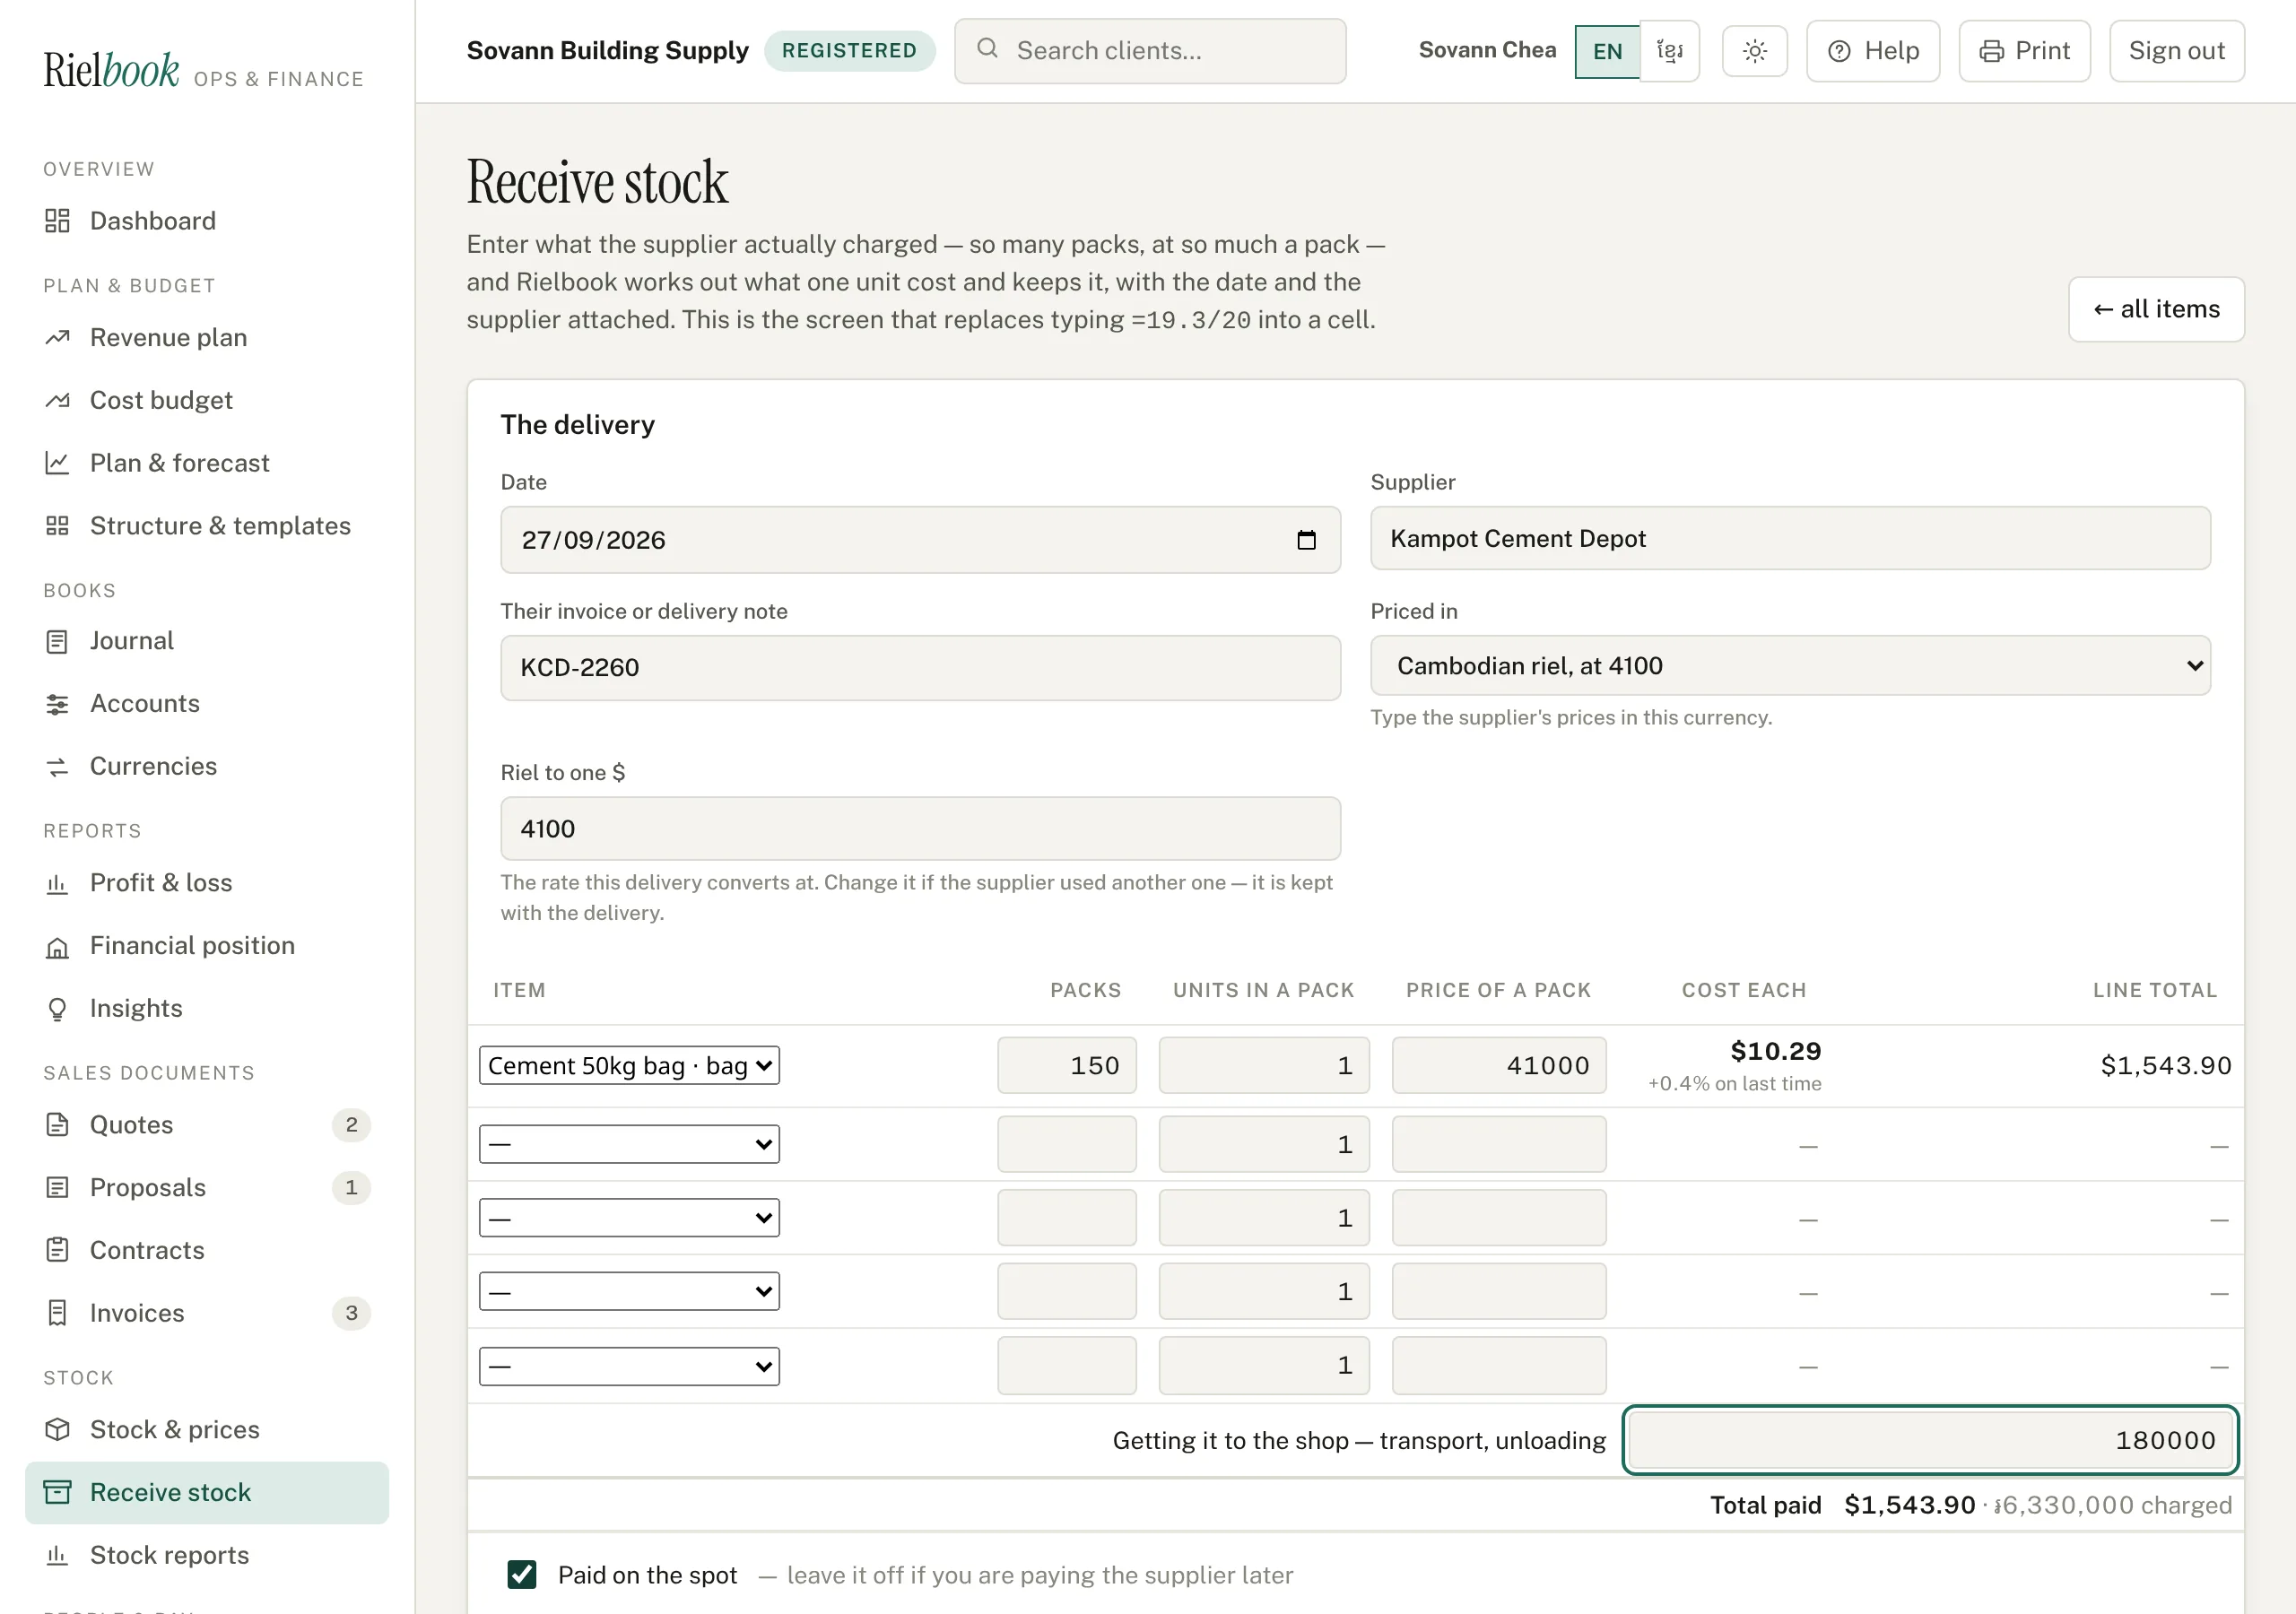Click the $10.29 cost each value
This screenshot has height=1614, width=2296.
[1776, 1052]
